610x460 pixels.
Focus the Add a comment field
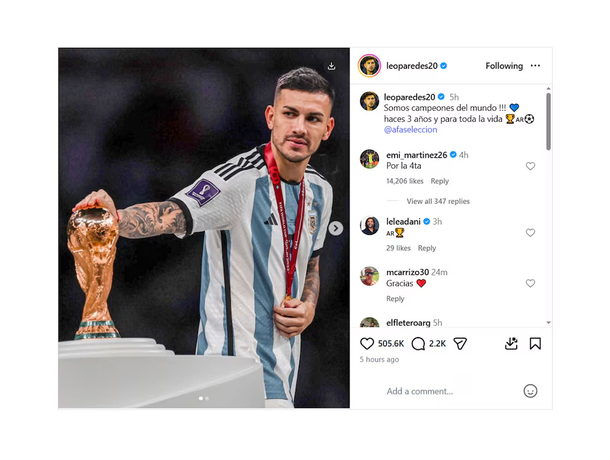(x=451, y=391)
